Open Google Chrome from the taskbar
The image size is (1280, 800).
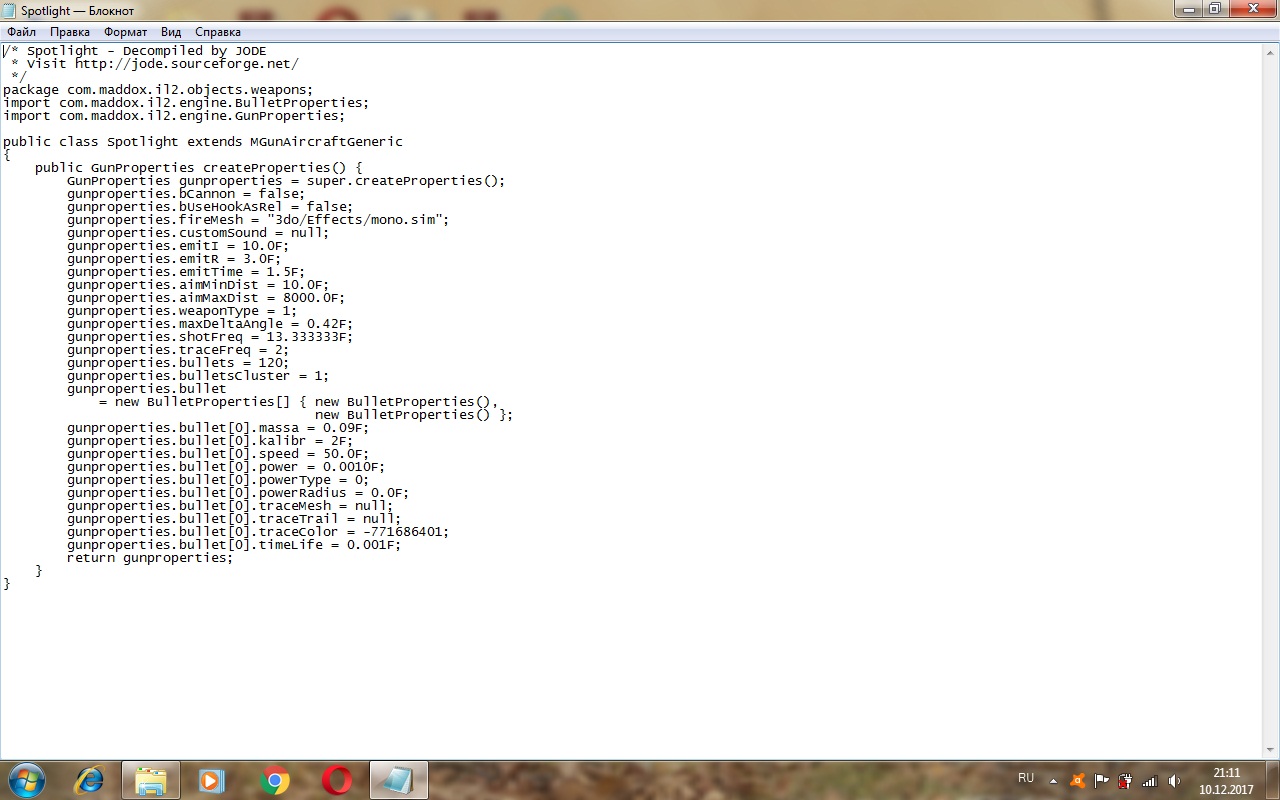[275, 780]
